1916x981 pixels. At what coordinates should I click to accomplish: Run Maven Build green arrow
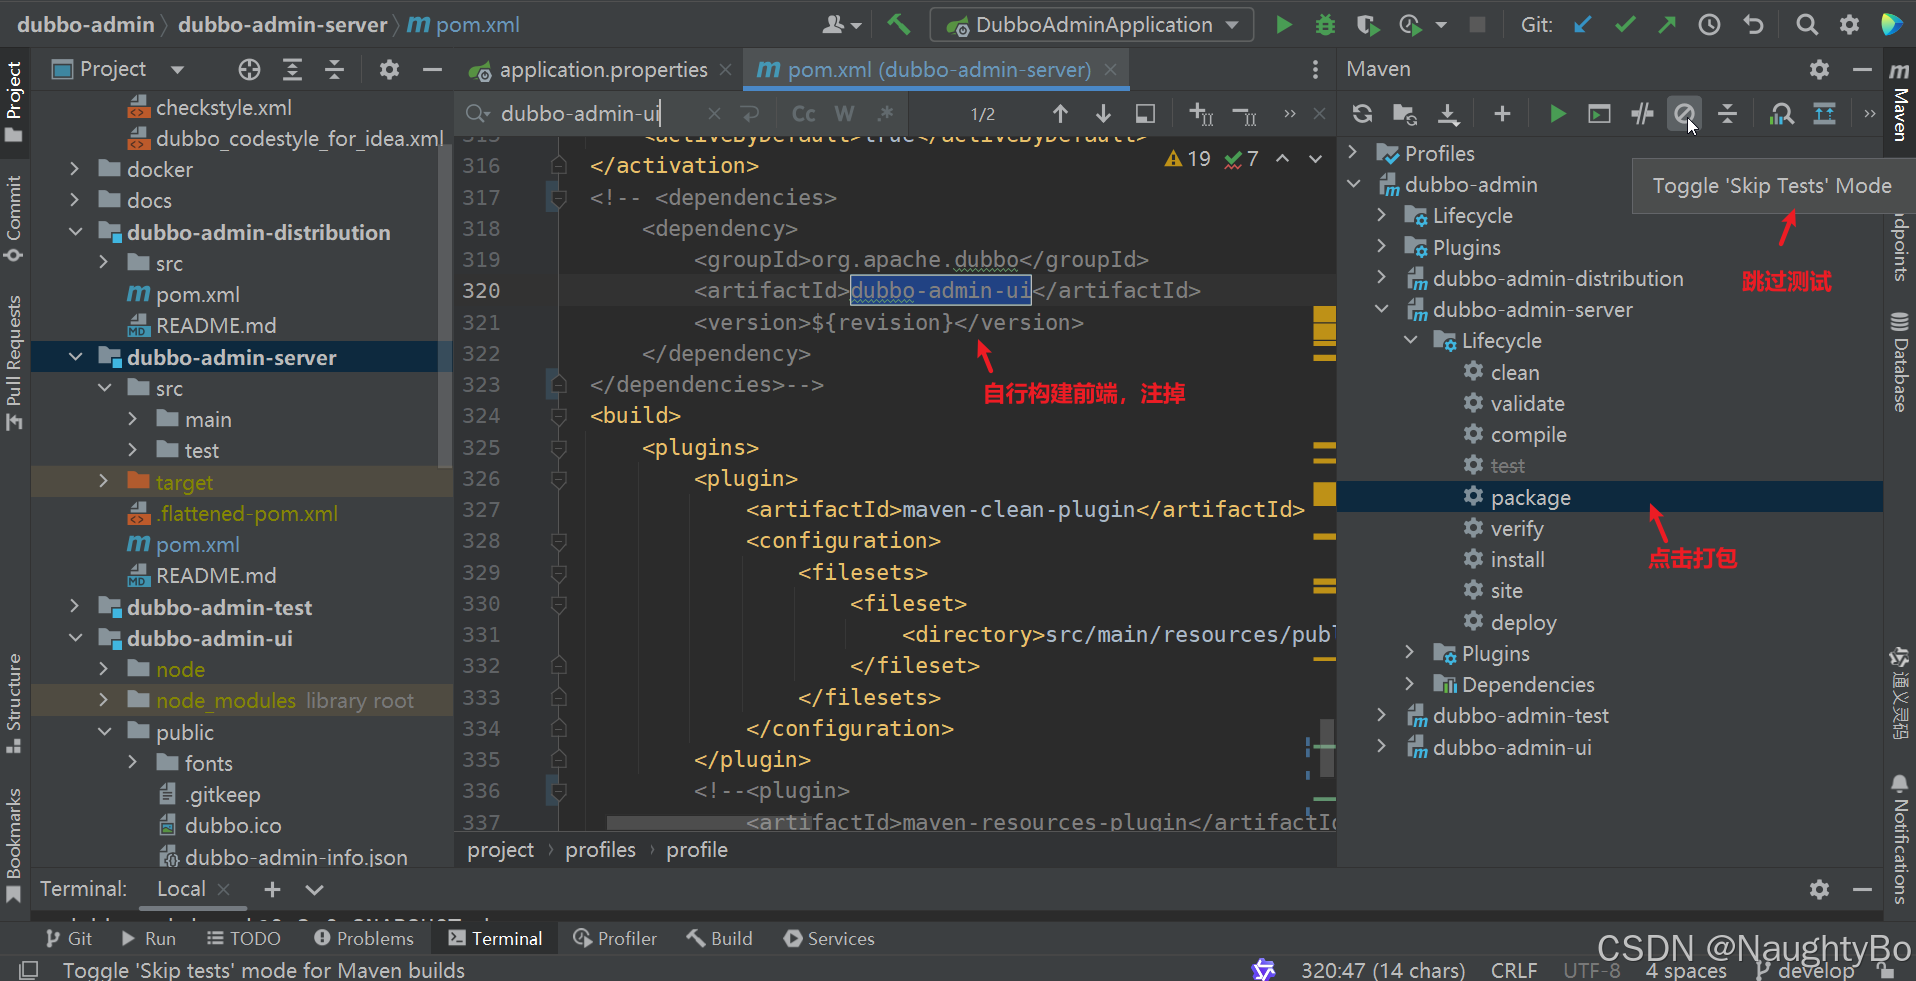pyautogui.click(x=1557, y=114)
